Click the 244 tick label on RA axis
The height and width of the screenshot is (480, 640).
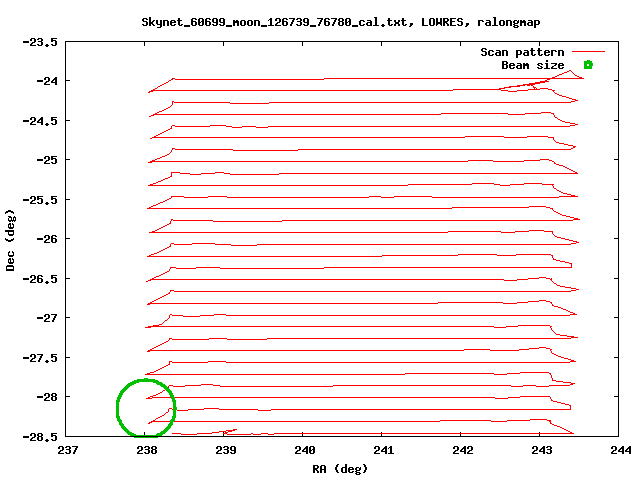tap(620, 451)
